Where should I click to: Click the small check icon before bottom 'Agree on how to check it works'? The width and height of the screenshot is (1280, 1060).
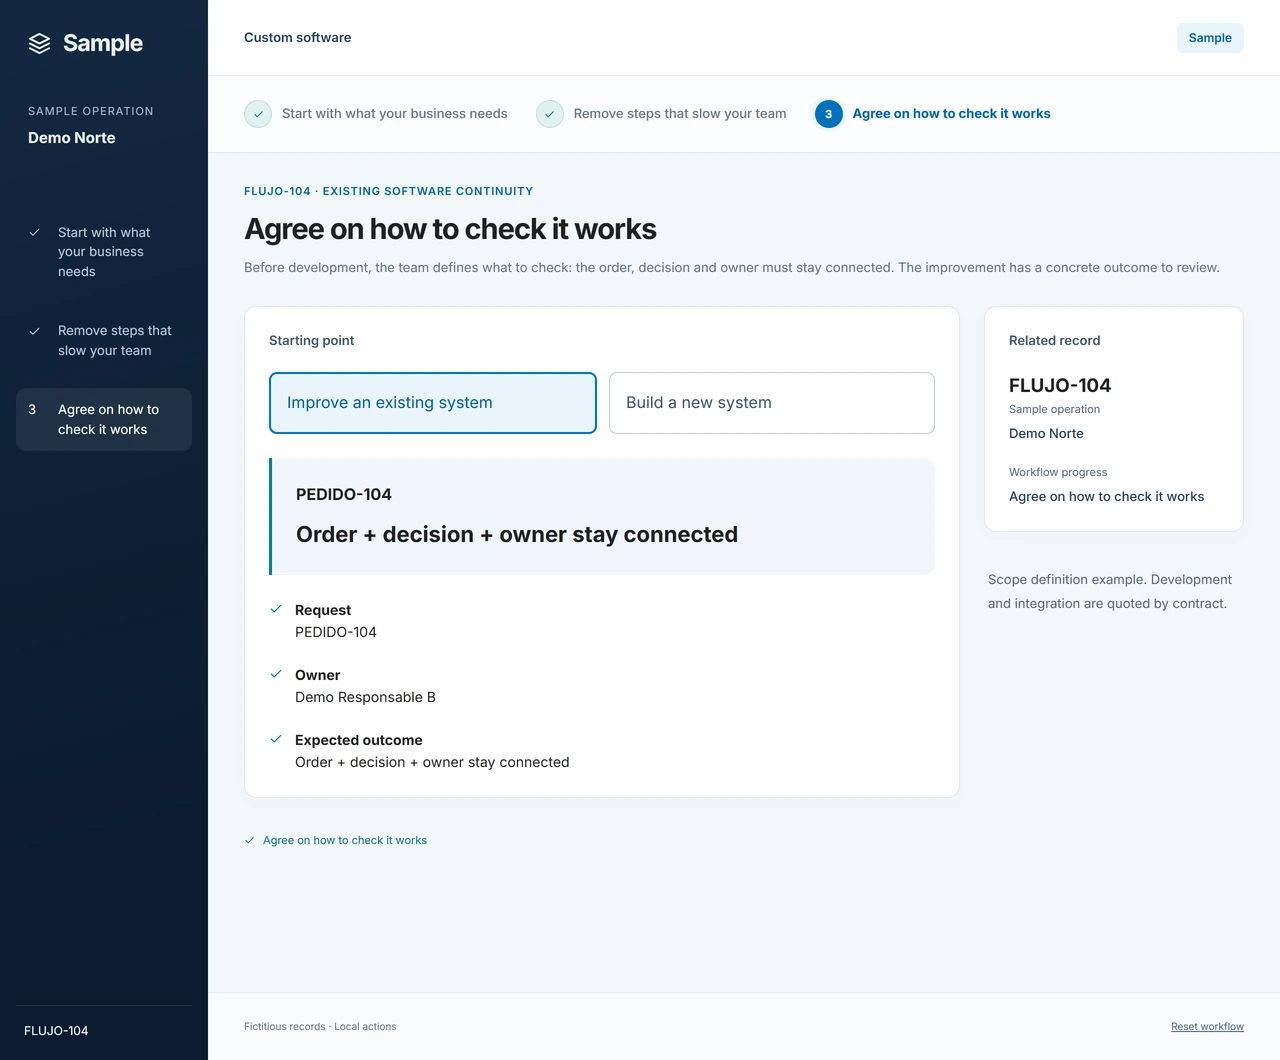click(x=250, y=840)
